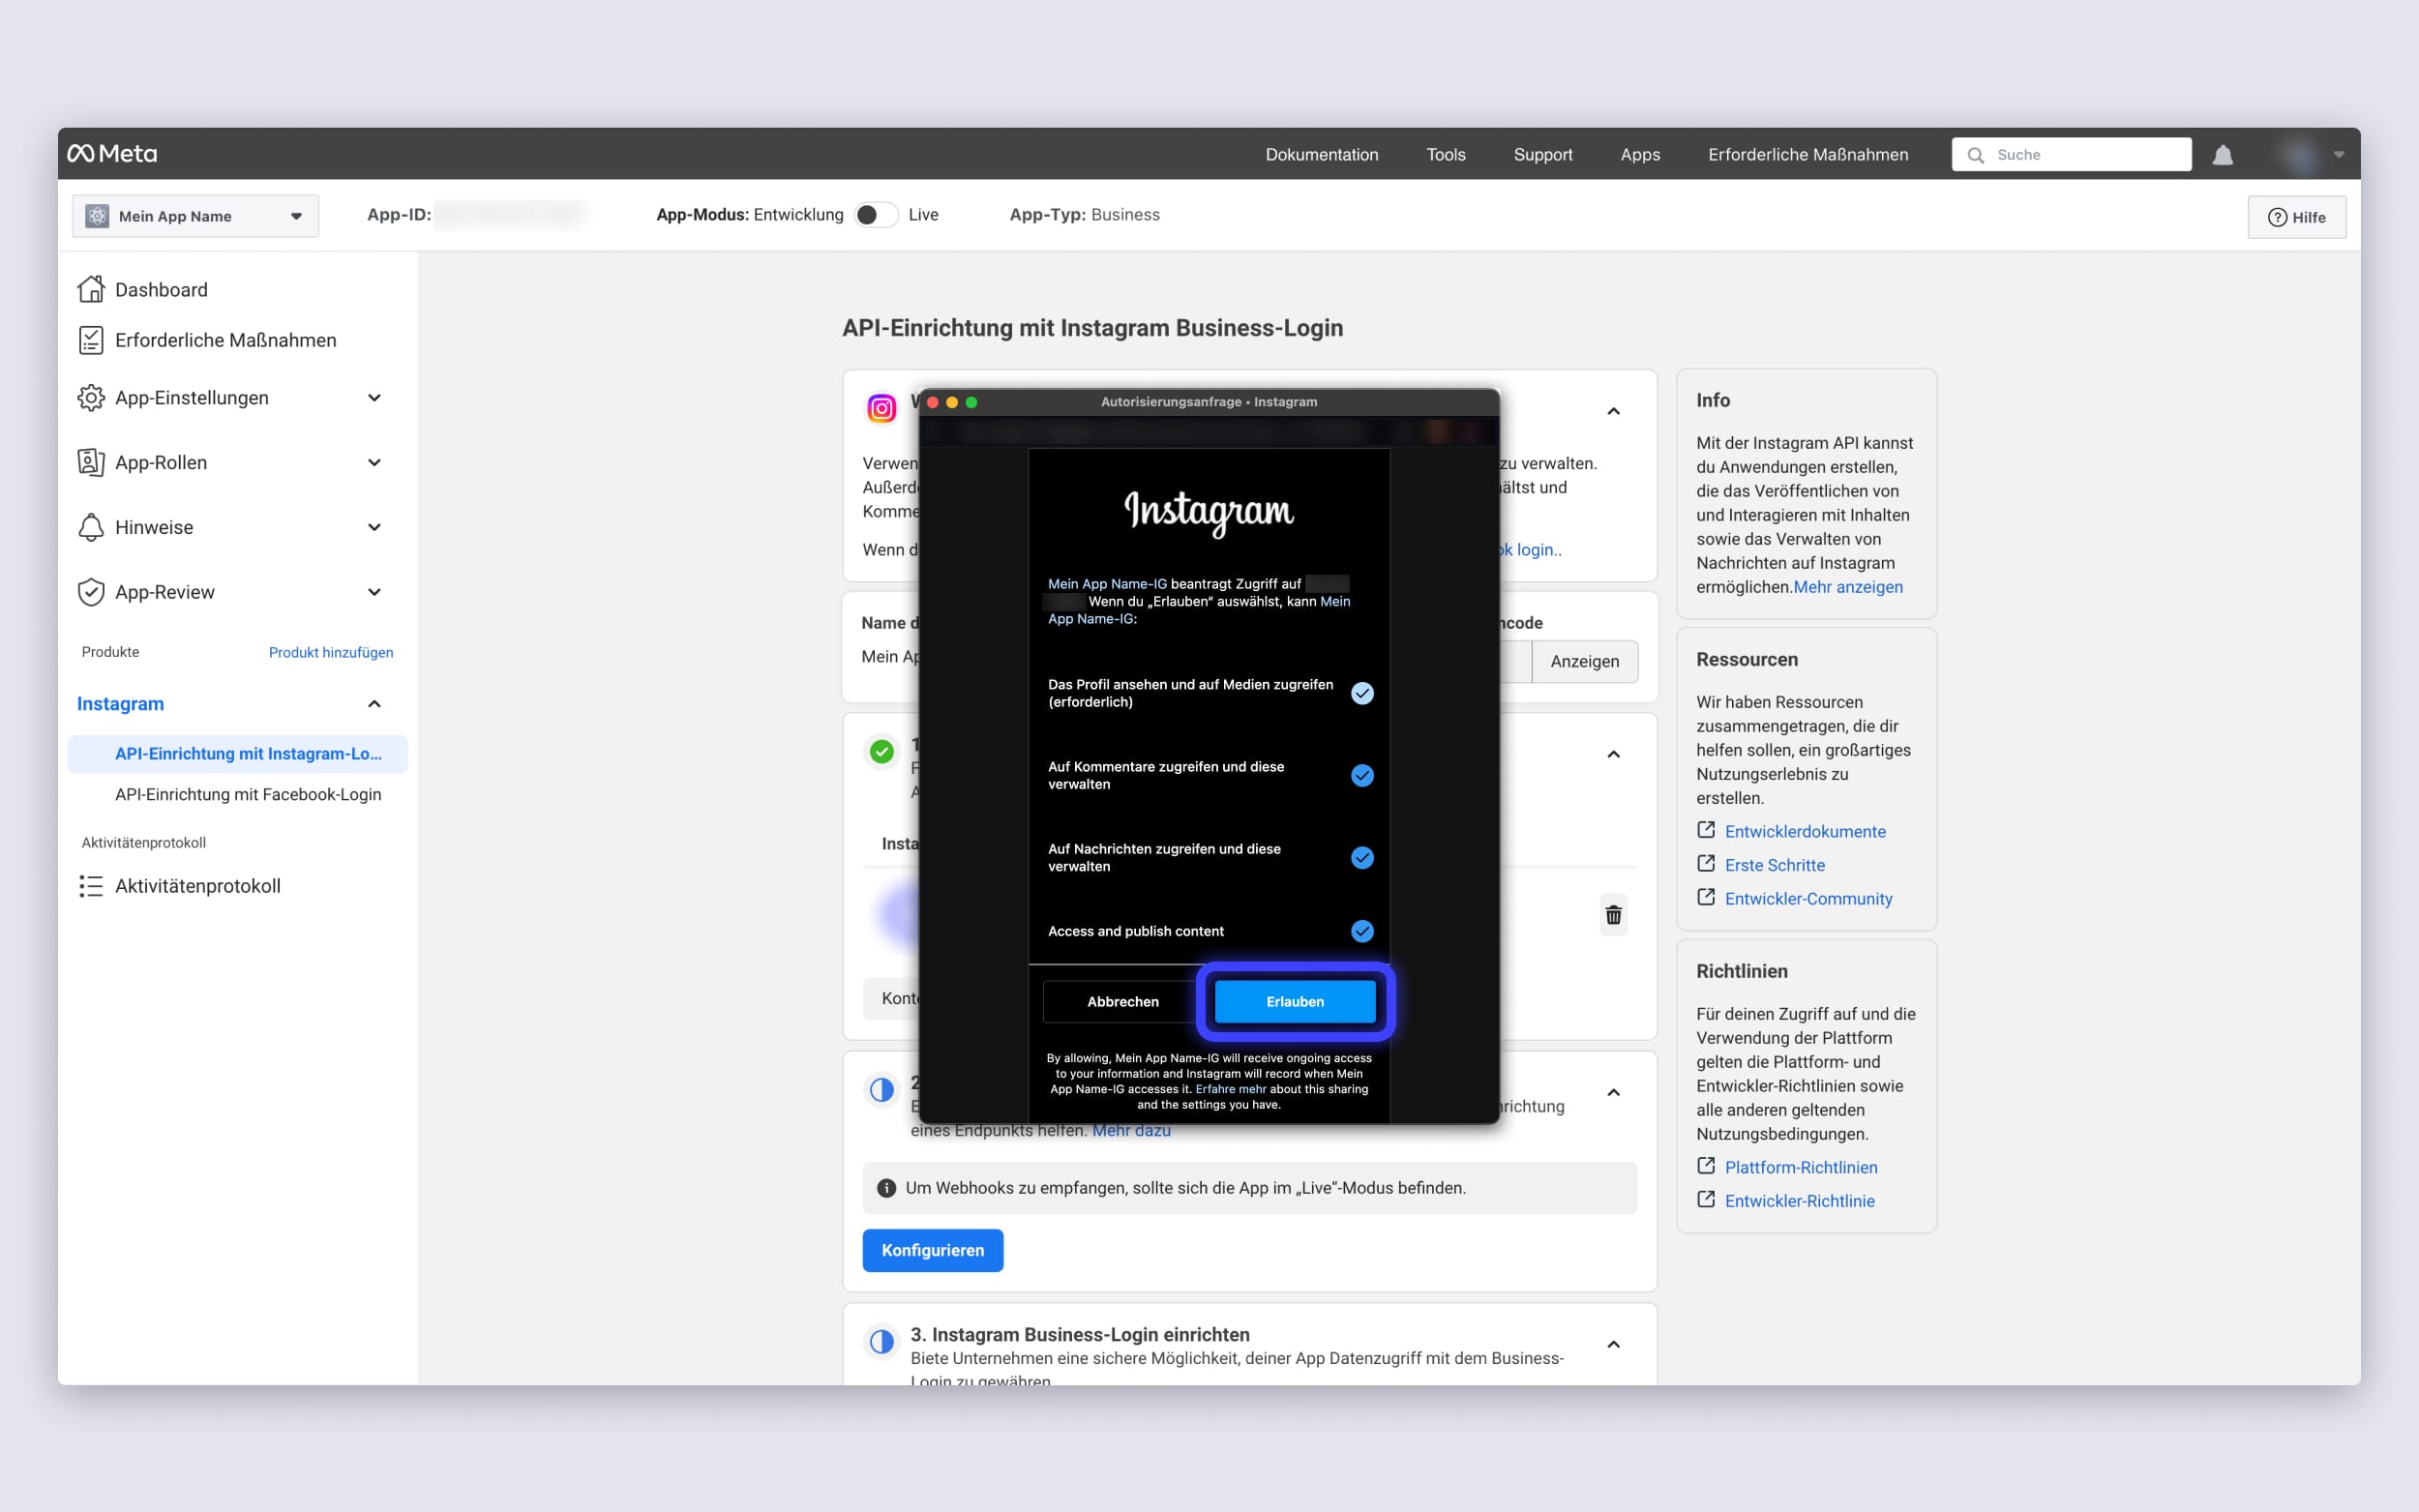Click into the Suche search field
The image size is (2419, 1512).
point(2071,155)
